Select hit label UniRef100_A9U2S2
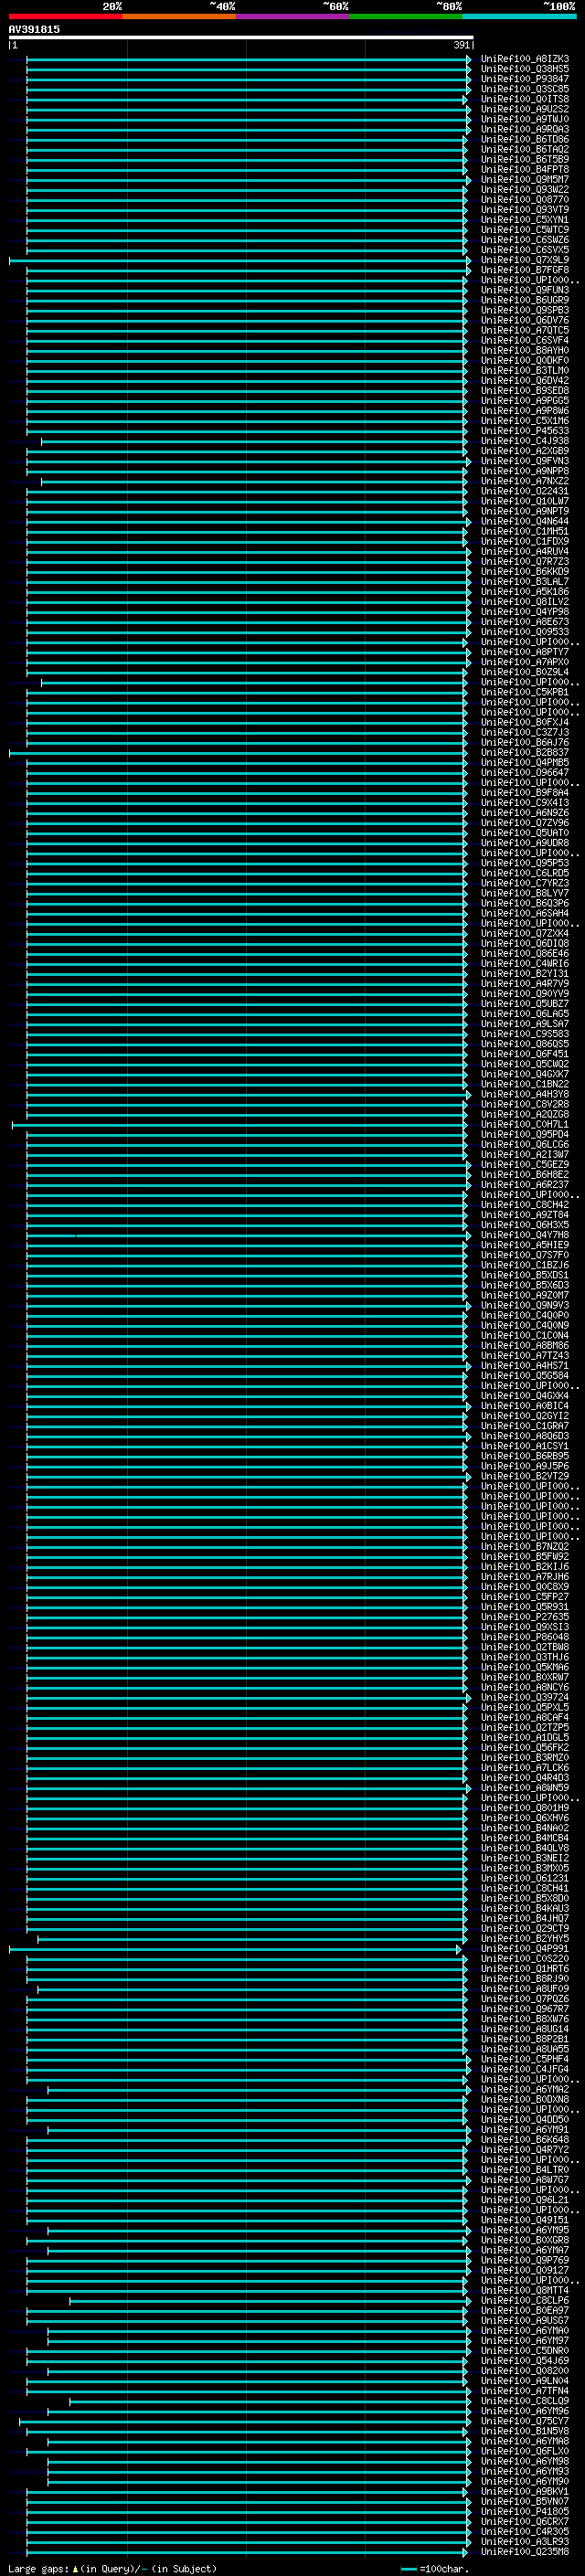The width and height of the screenshot is (585, 2576). coord(525,109)
